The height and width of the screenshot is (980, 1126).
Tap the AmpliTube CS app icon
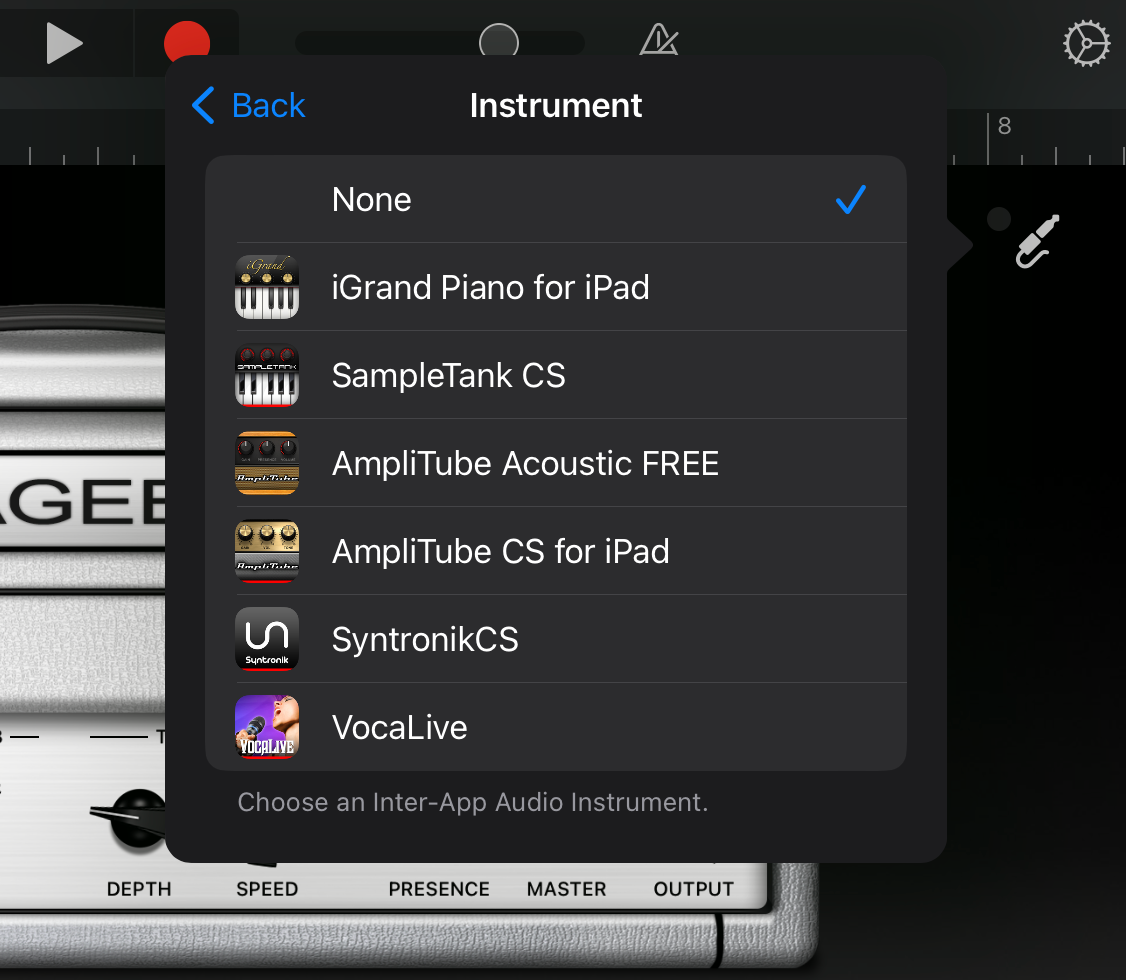coord(267,551)
